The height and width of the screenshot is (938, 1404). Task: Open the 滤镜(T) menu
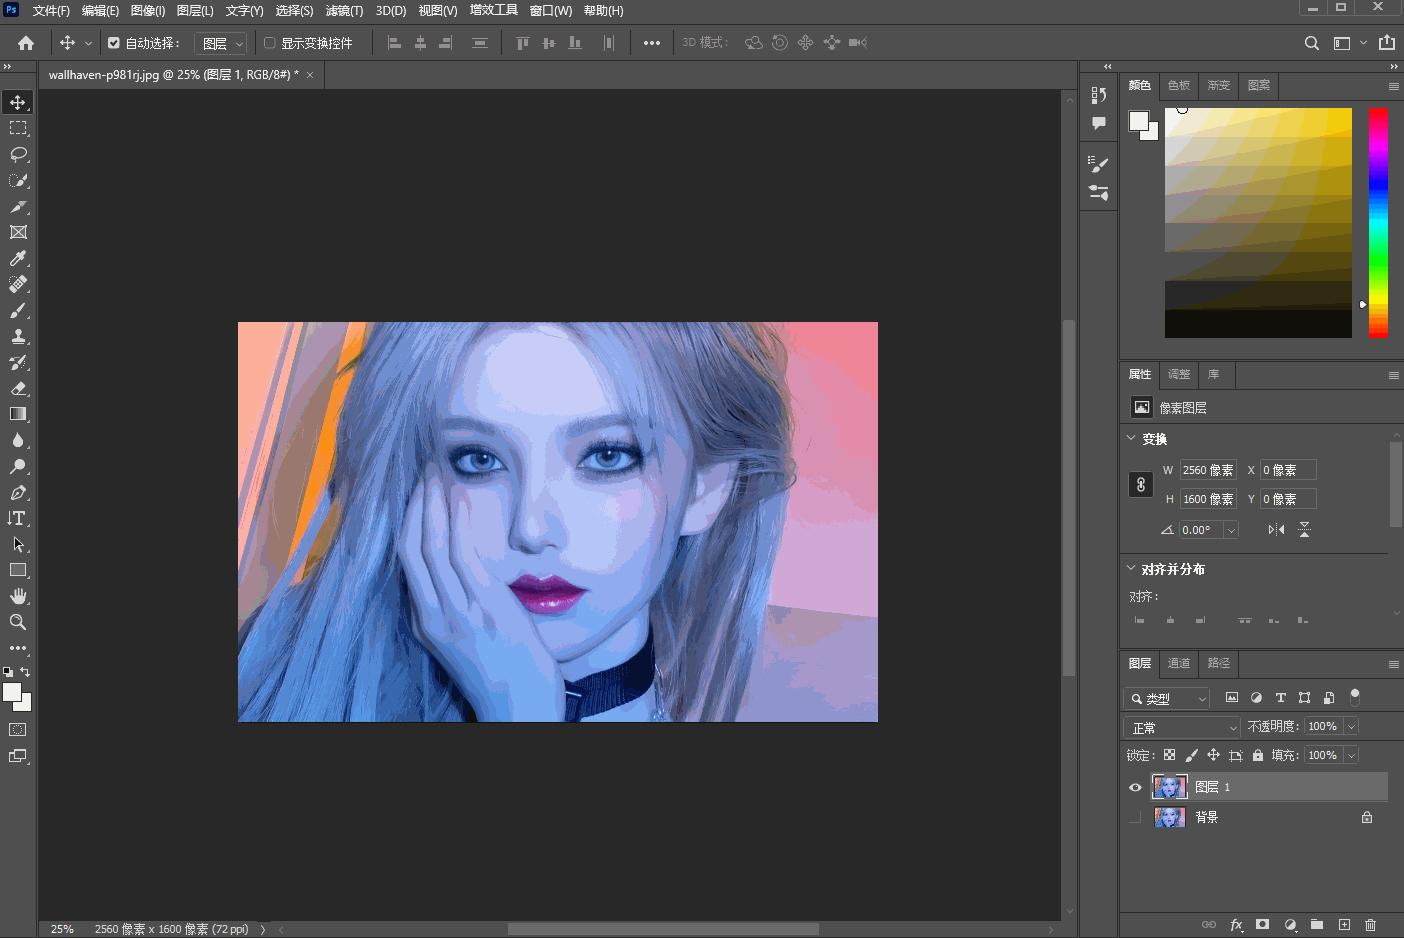[x=344, y=11]
